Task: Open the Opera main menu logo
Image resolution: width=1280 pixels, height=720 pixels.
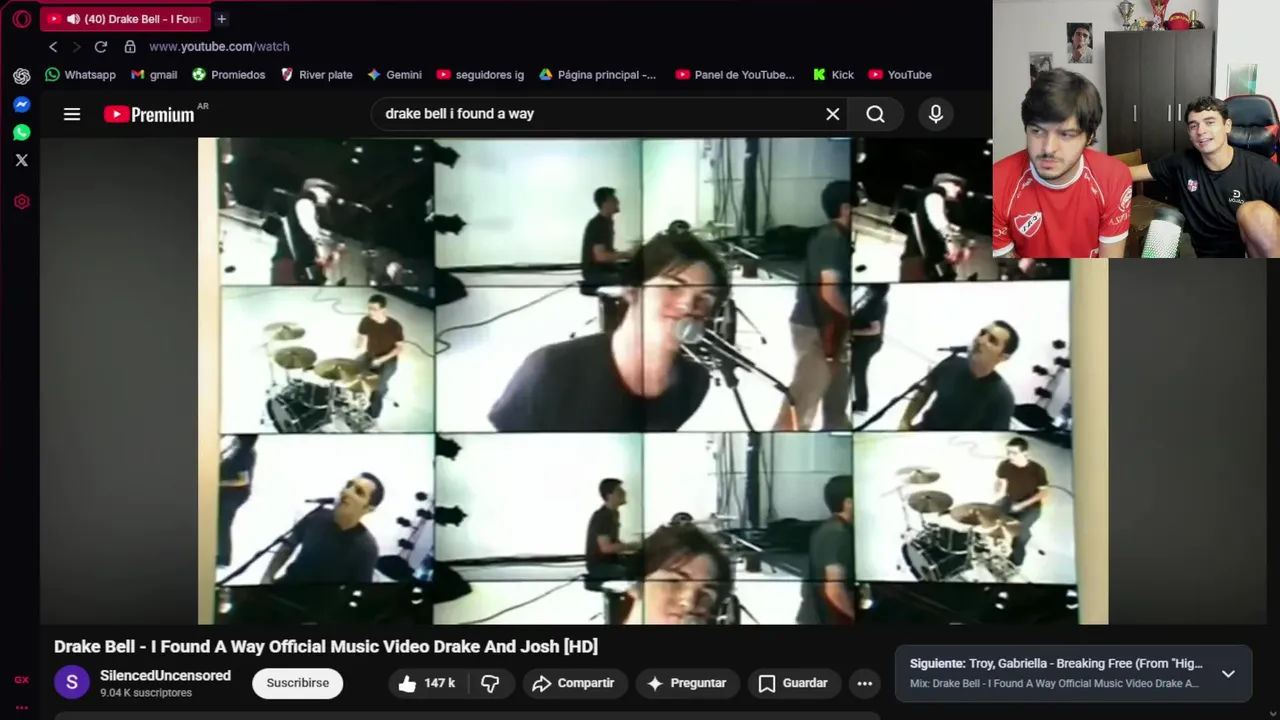Action: pyautogui.click(x=21, y=19)
